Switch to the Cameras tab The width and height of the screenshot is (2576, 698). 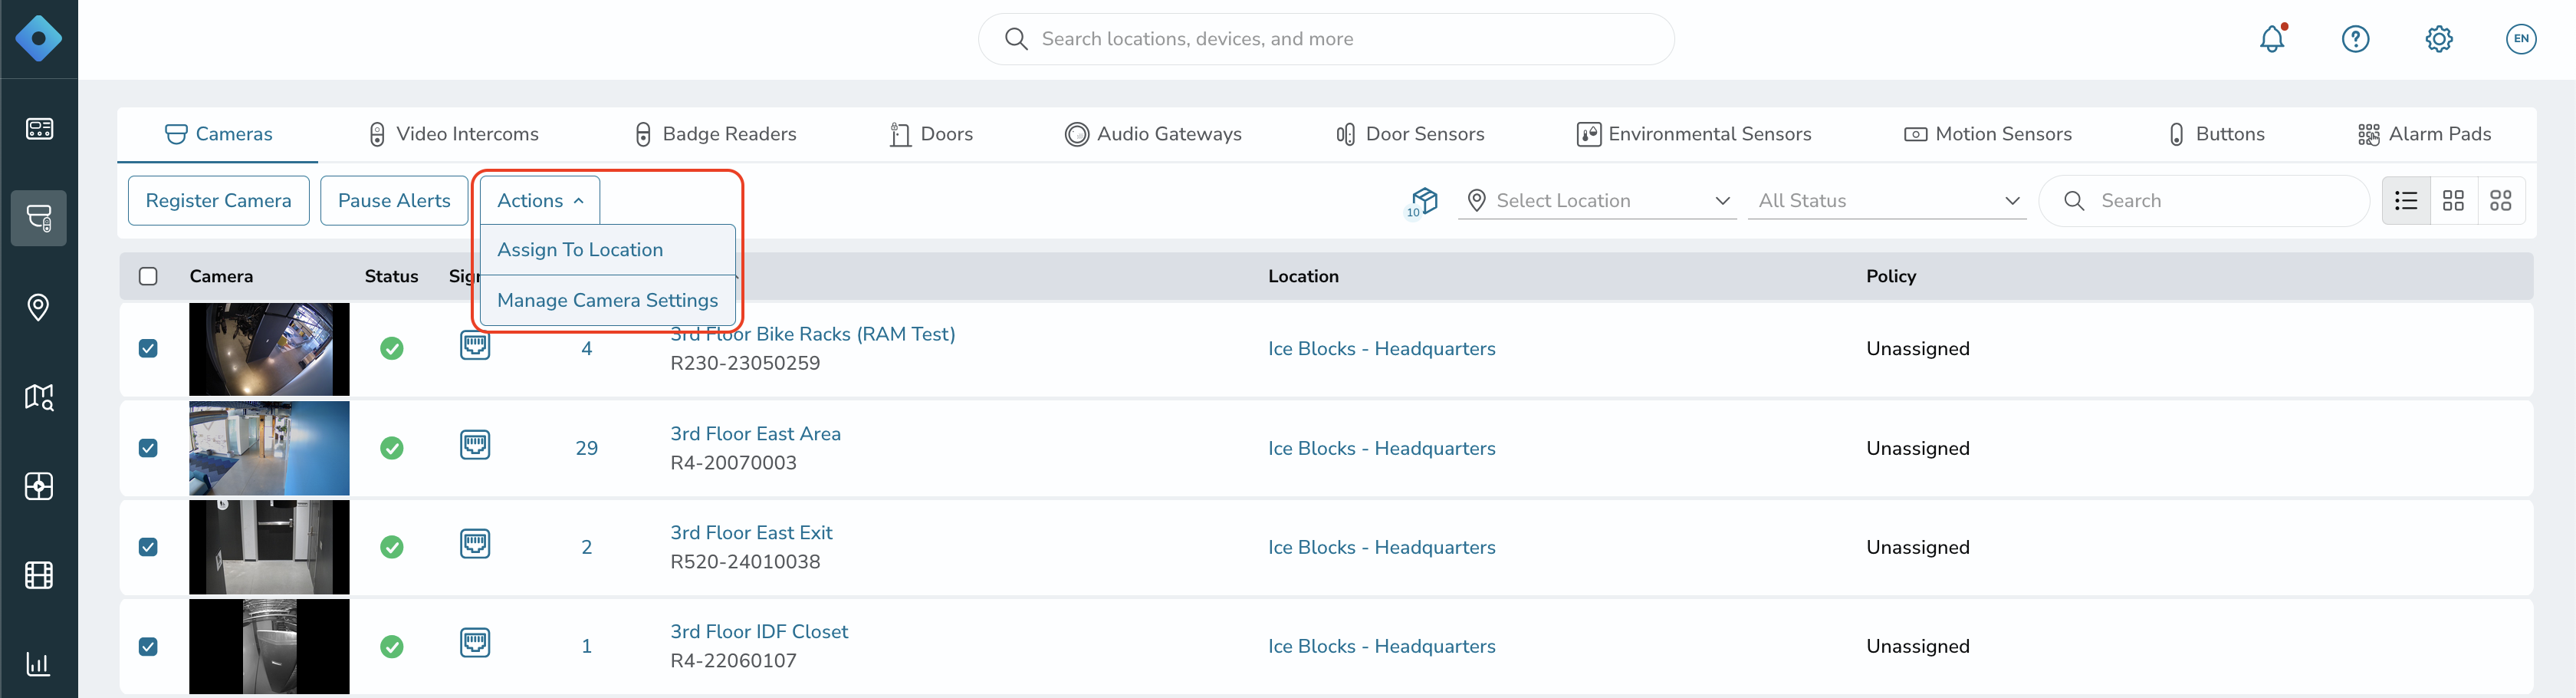pos(218,134)
